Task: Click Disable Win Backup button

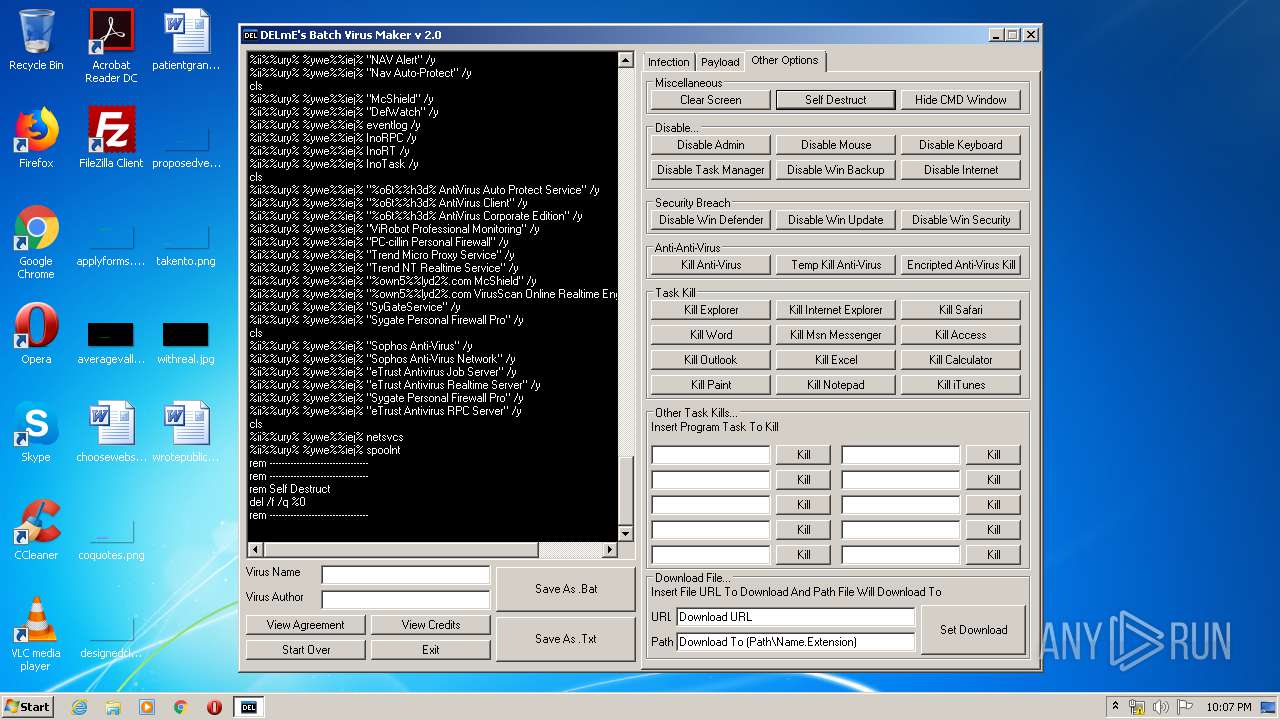Action: [x=836, y=170]
